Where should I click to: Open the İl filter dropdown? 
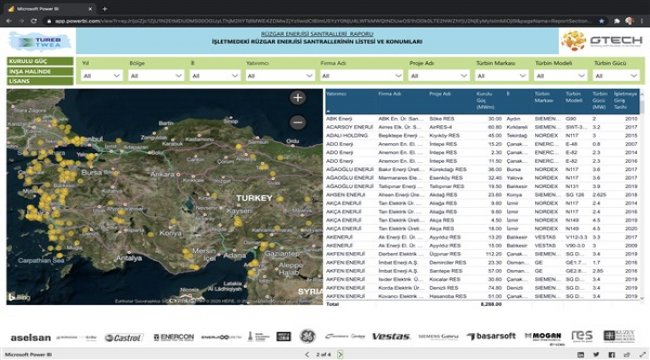(x=215, y=76)
